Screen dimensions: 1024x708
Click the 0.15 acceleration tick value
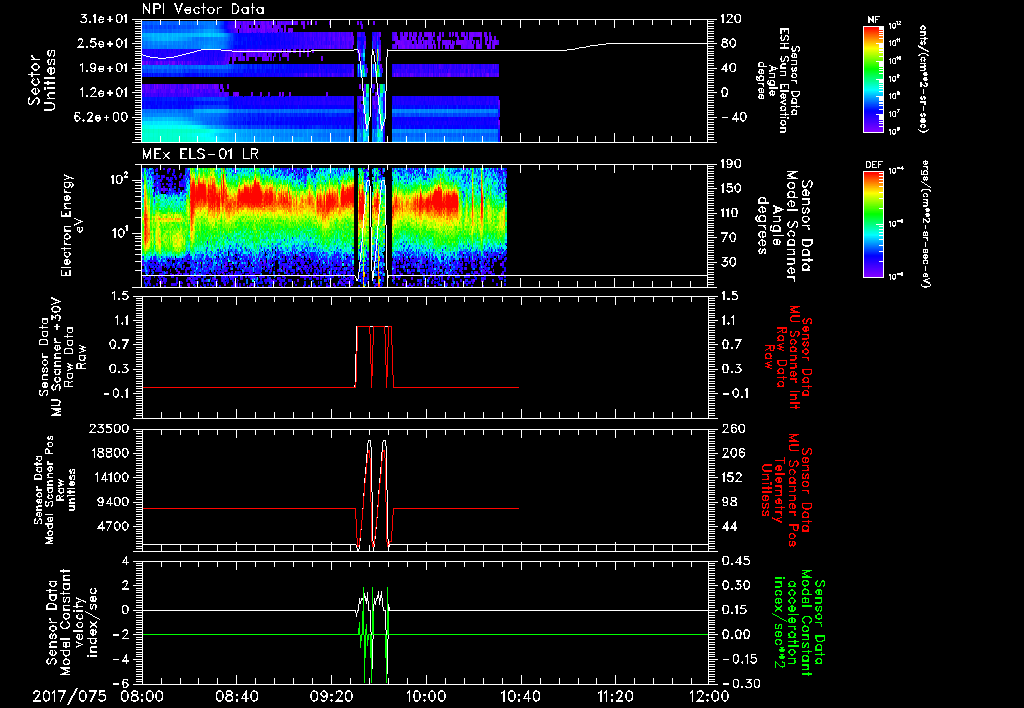(735, 610)
